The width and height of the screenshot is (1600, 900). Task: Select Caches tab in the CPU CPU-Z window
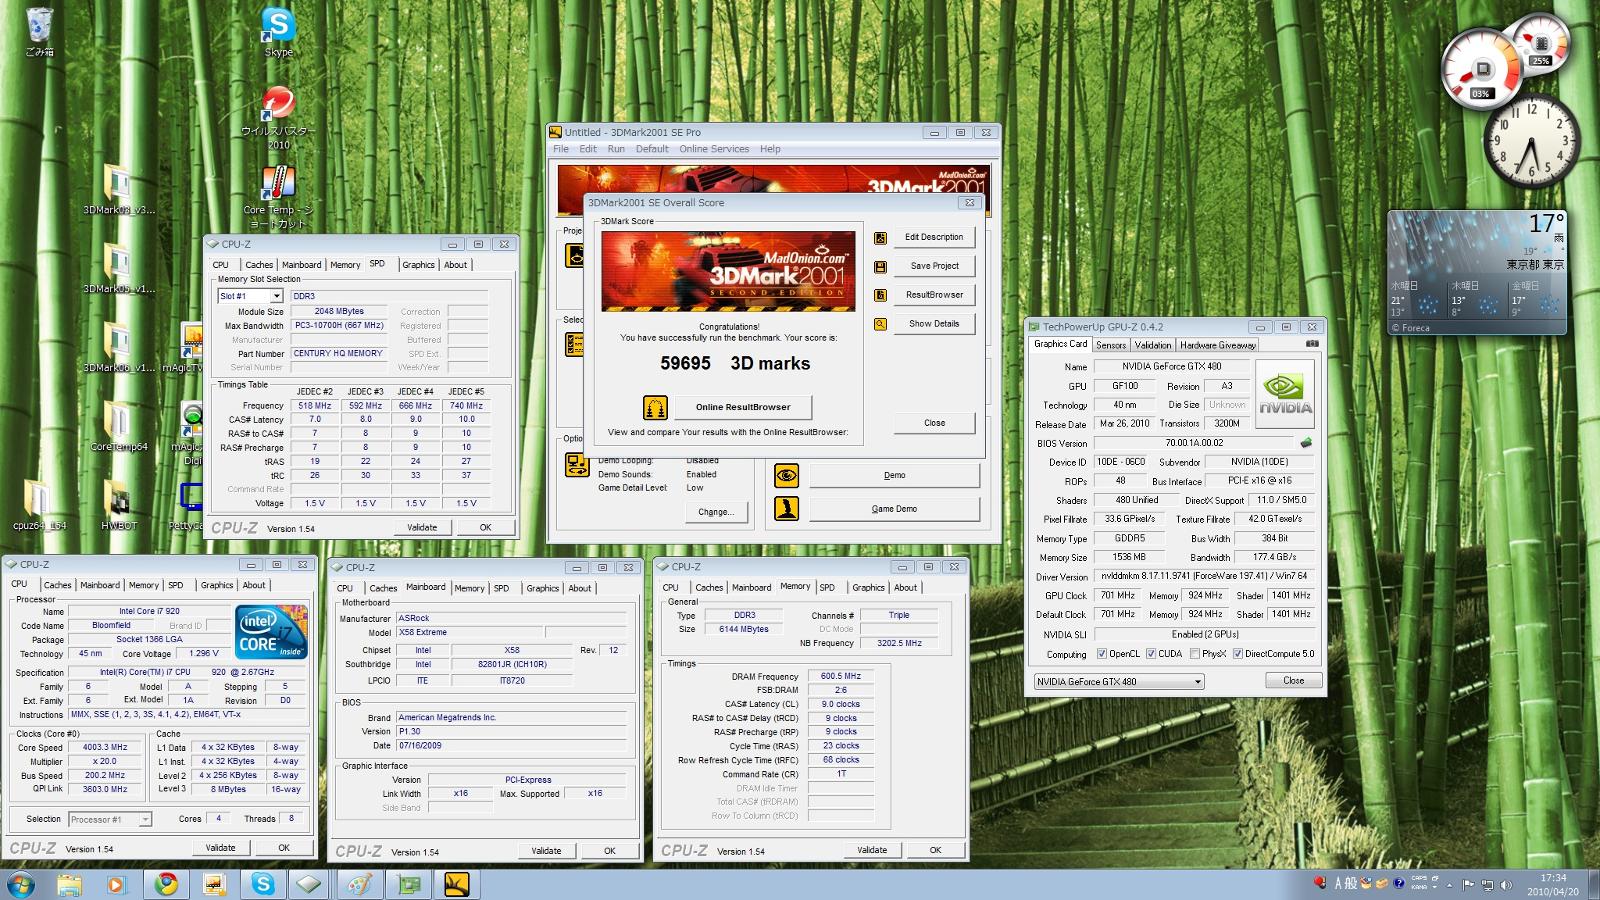57,585
